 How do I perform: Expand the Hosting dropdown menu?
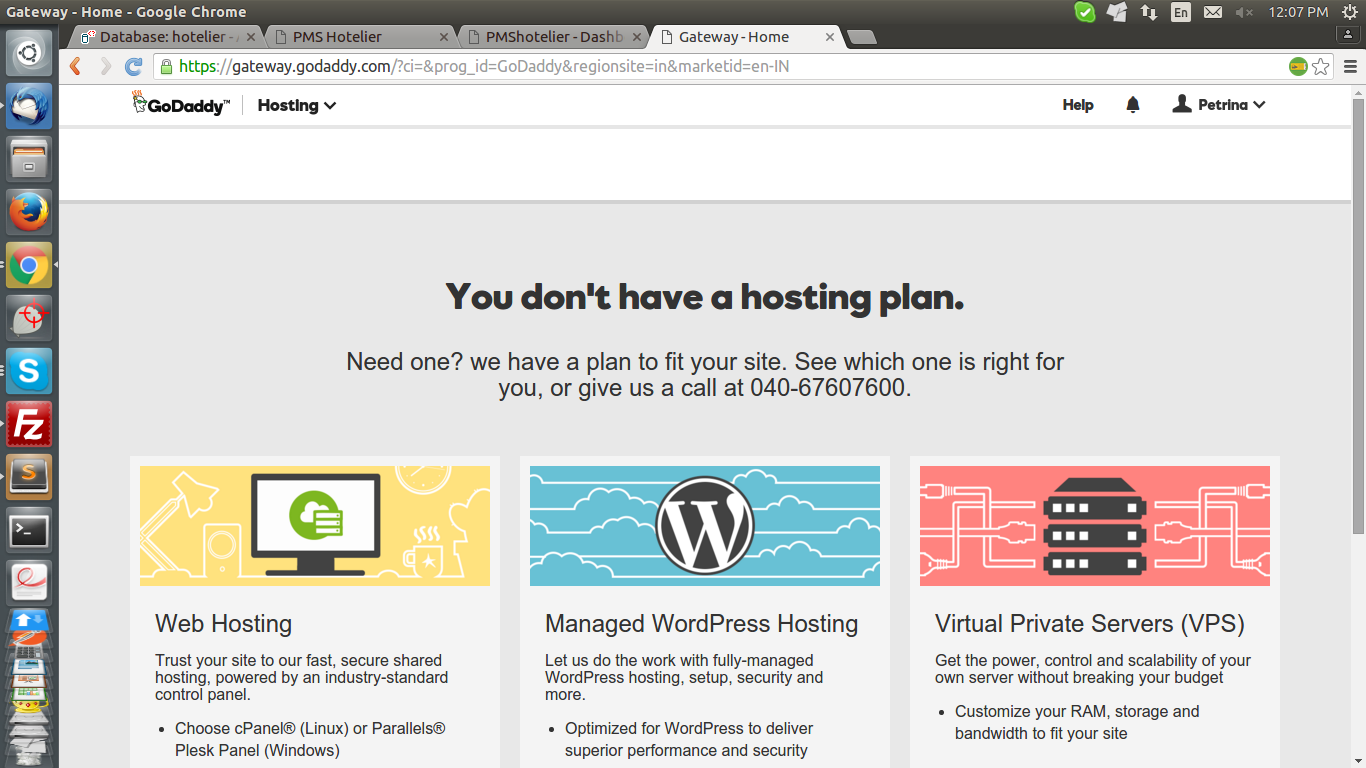coord(296,105)
